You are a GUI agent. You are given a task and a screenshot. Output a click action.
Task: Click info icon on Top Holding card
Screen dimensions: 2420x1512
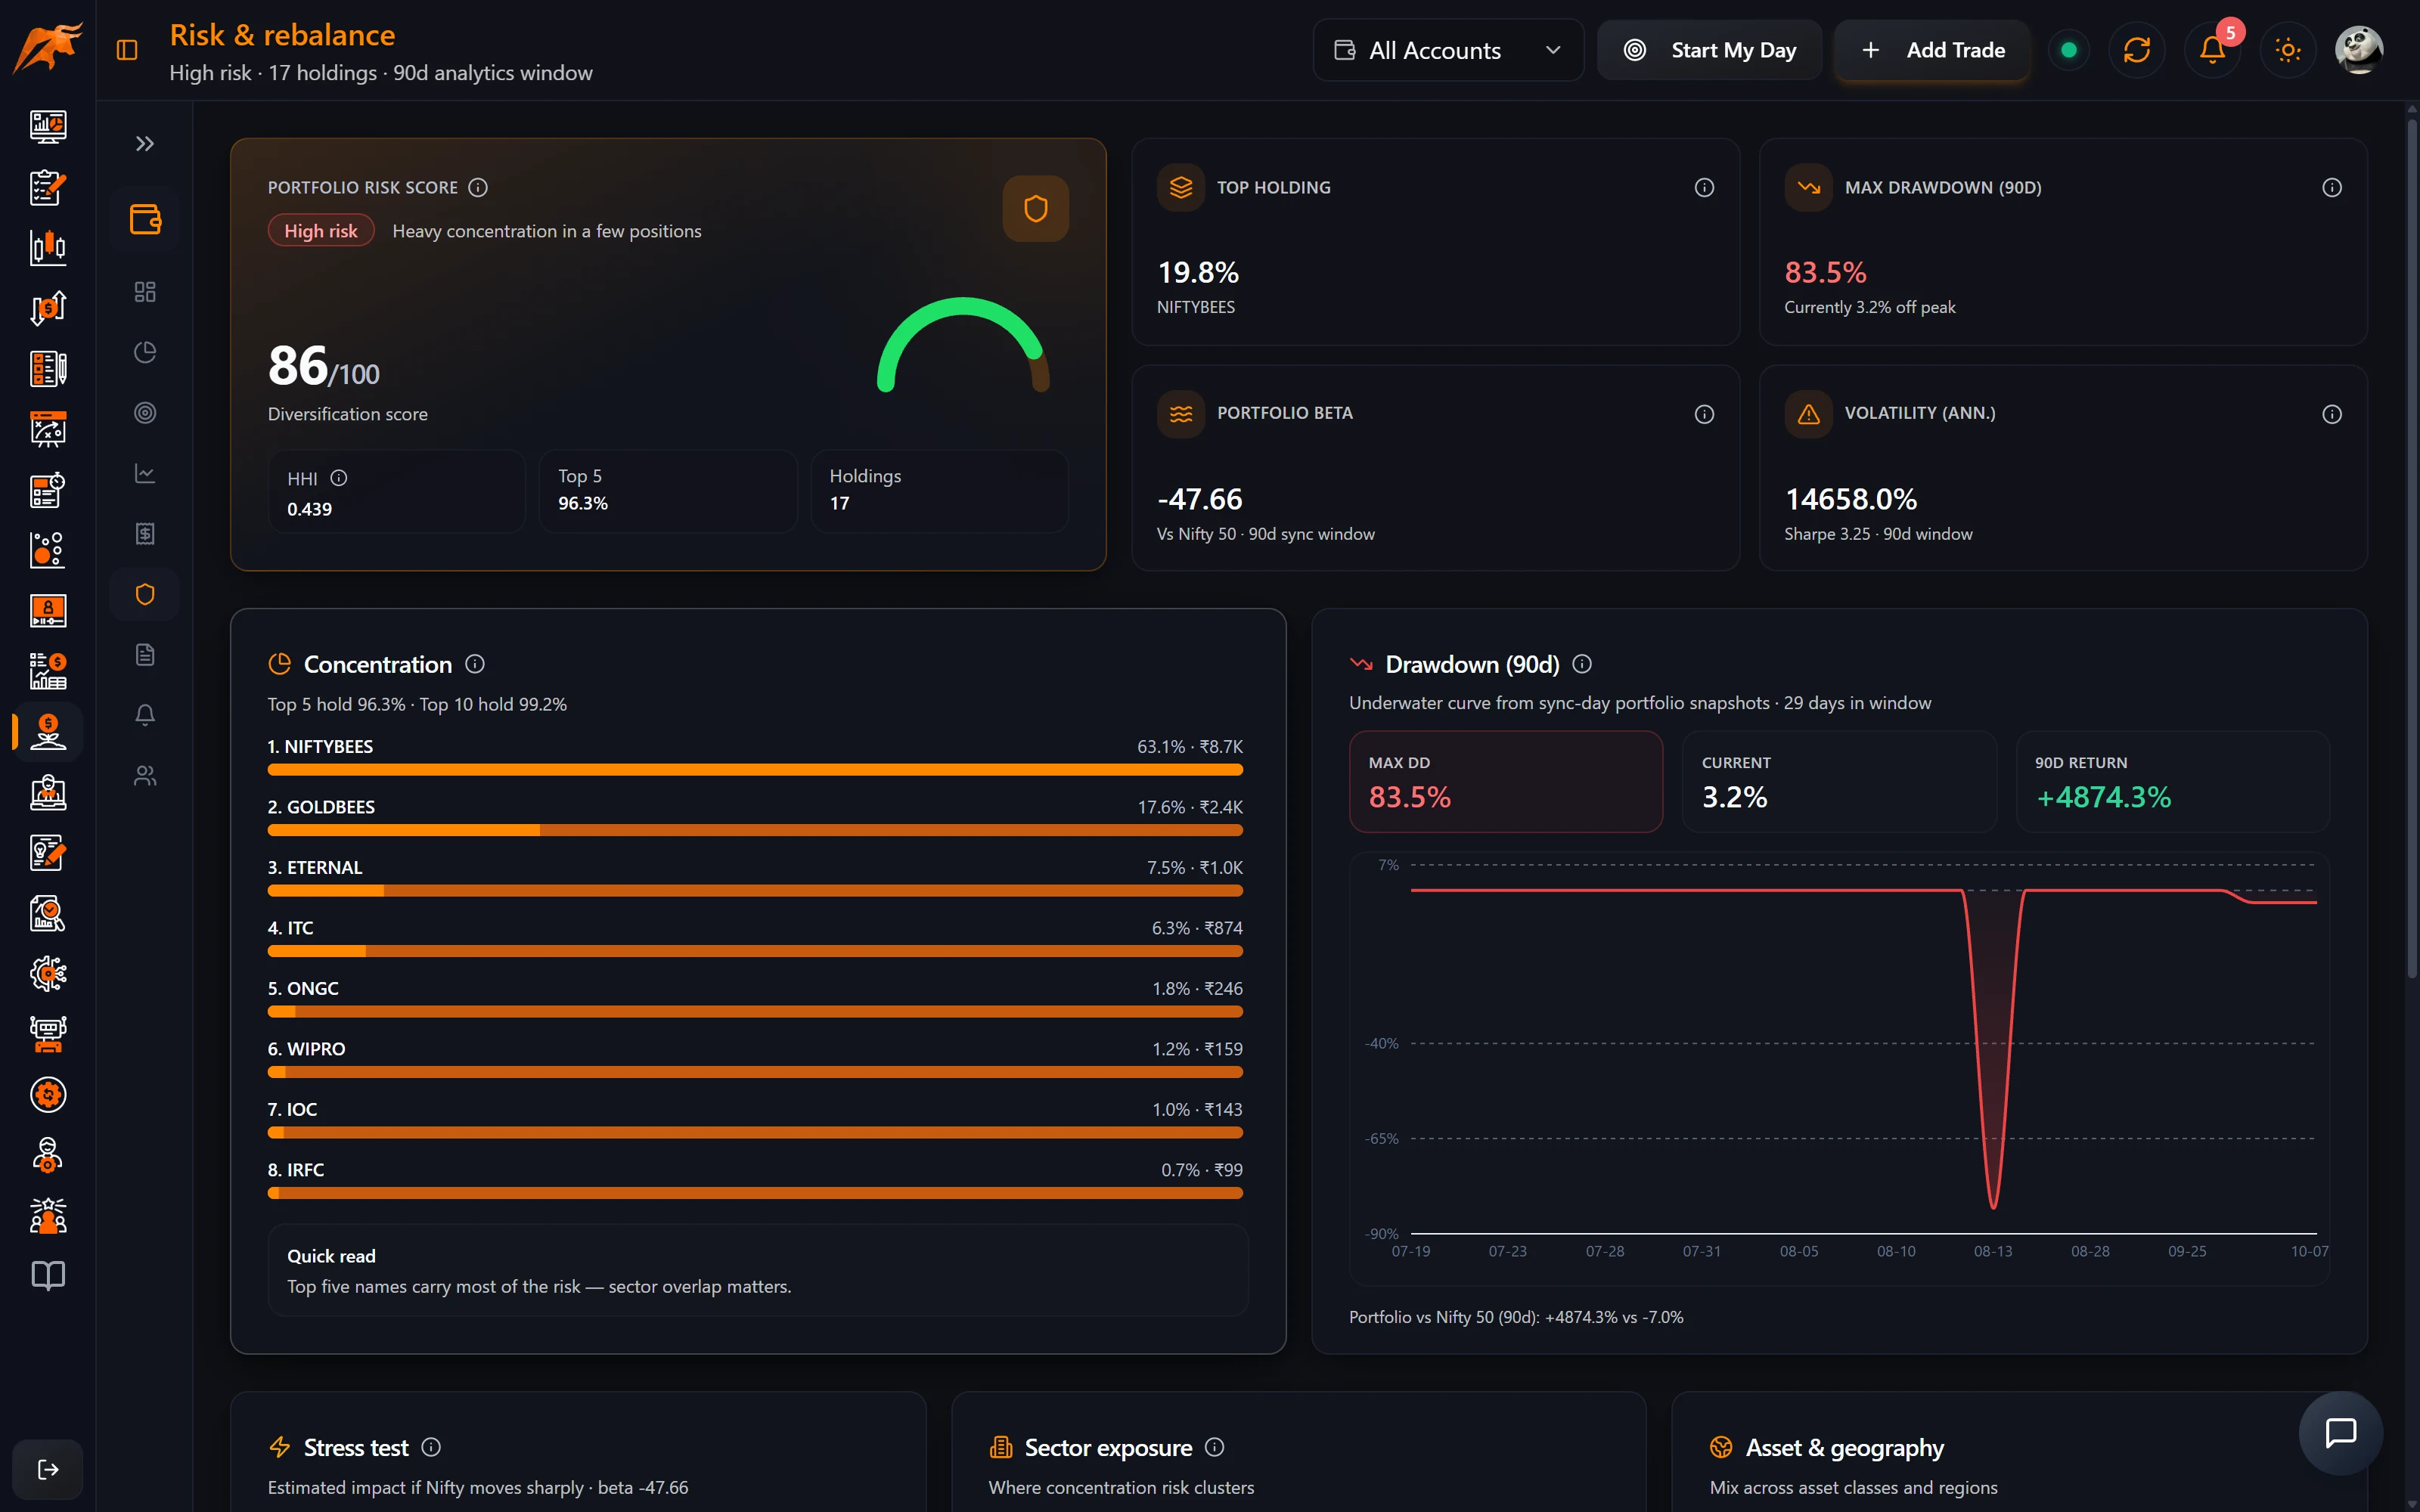1704,187
